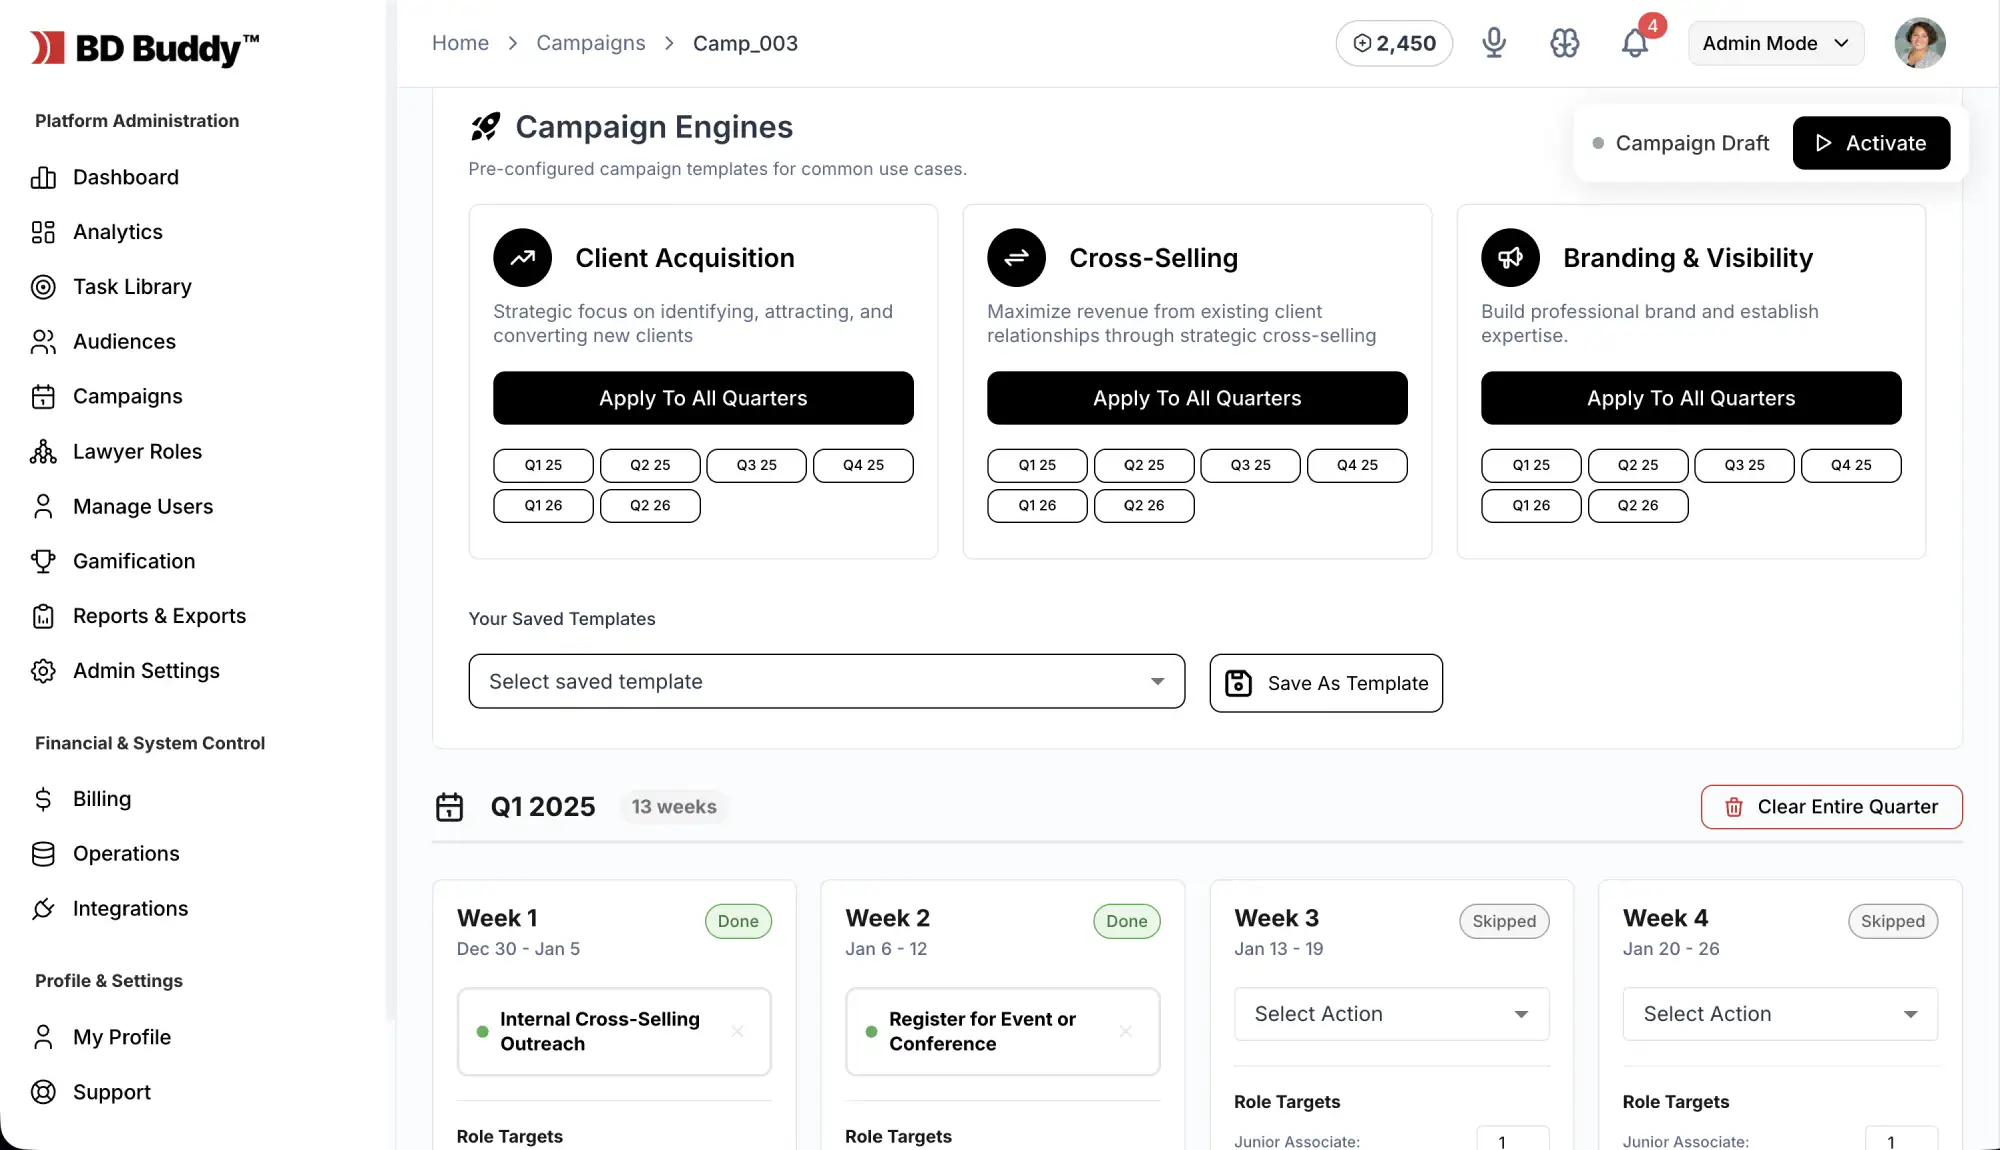
Task: Open Week 3 Select Action dropdown
Action: pos(1391,1014)
